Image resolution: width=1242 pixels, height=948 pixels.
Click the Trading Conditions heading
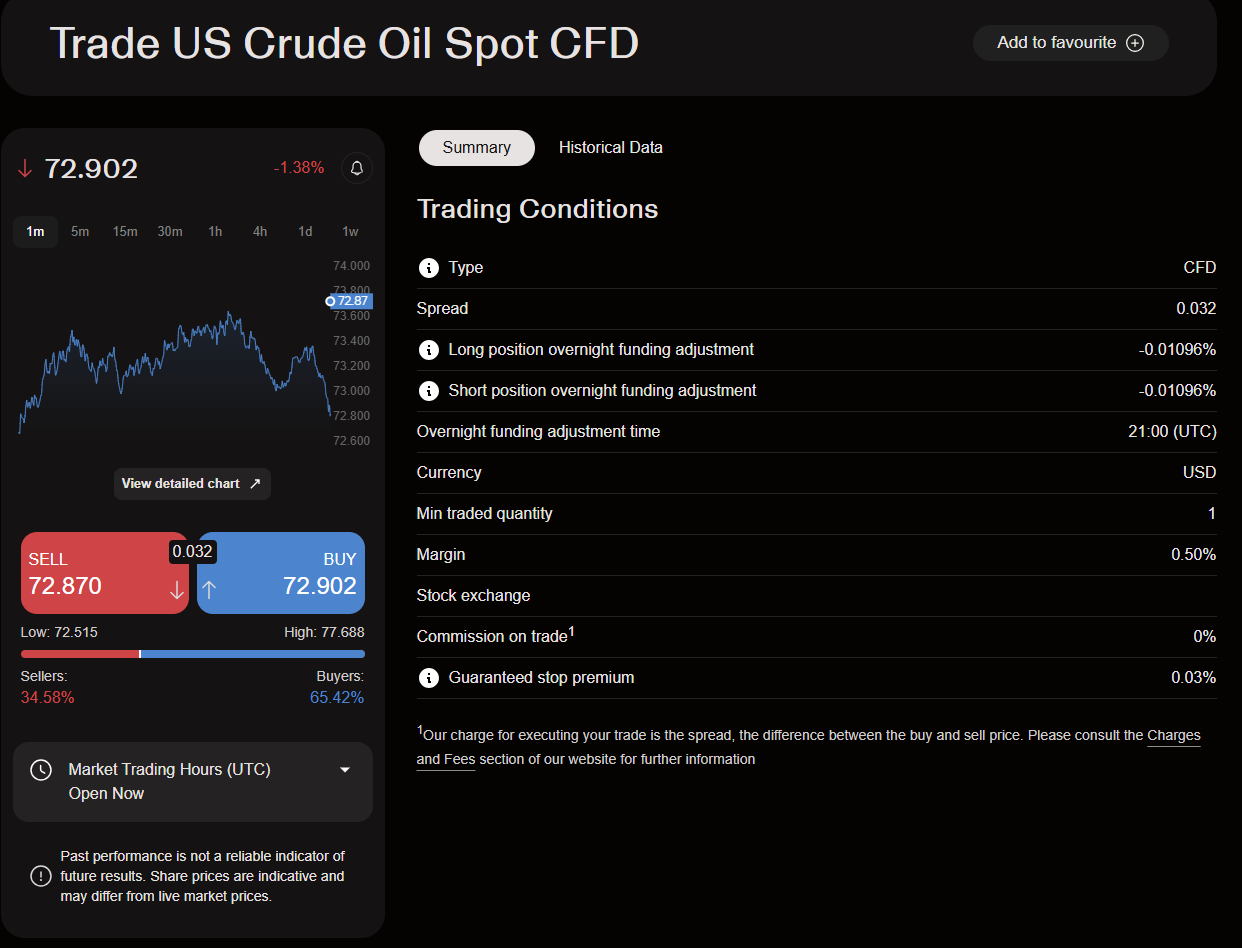click(x=538, y=209)
